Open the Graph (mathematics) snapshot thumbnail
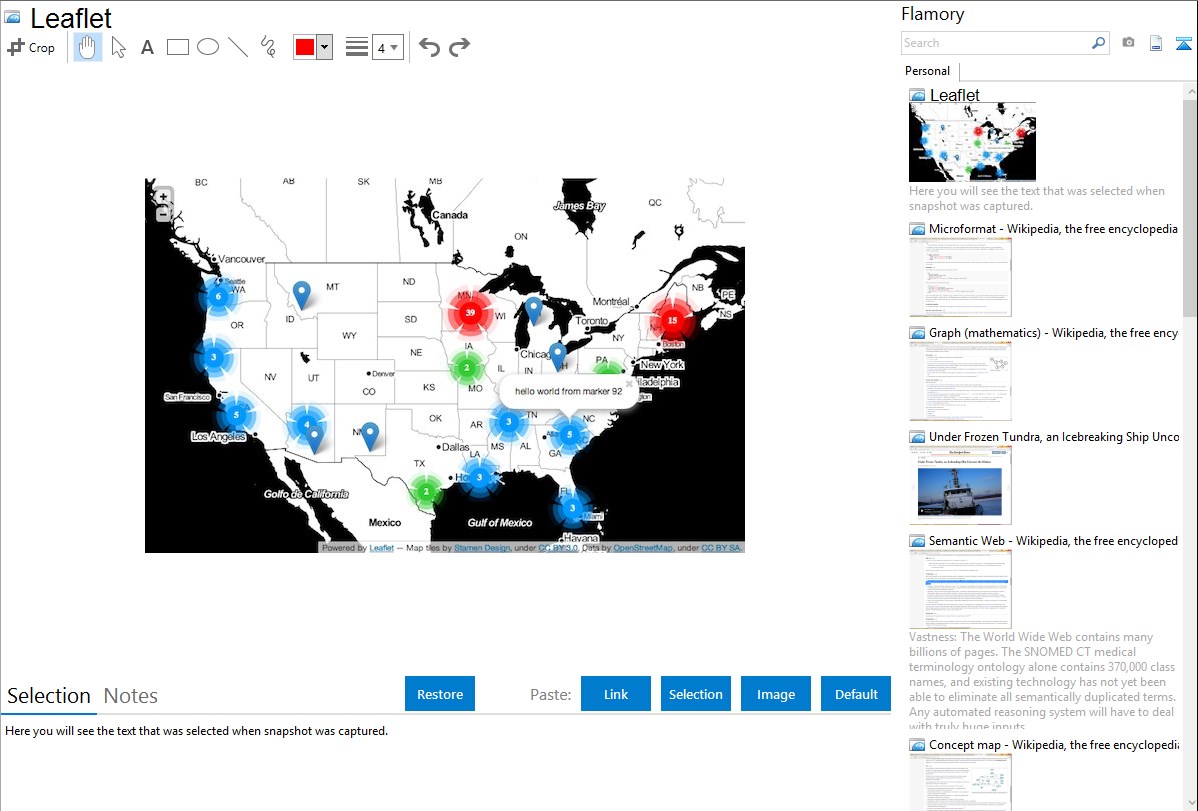This screenshot has width=1198, height=811. click(960, 381)
